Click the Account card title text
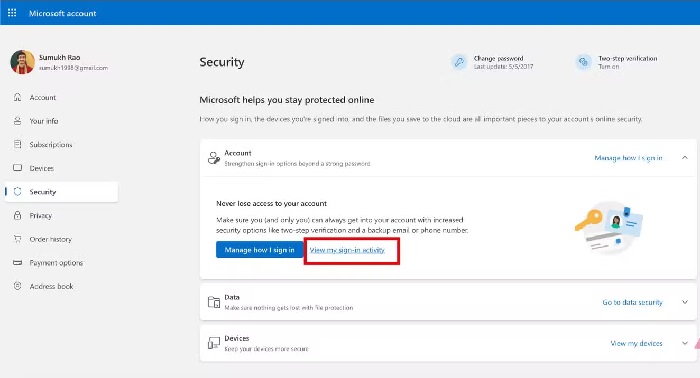Viewport: 700px width, 378px height. coord(238,153)
